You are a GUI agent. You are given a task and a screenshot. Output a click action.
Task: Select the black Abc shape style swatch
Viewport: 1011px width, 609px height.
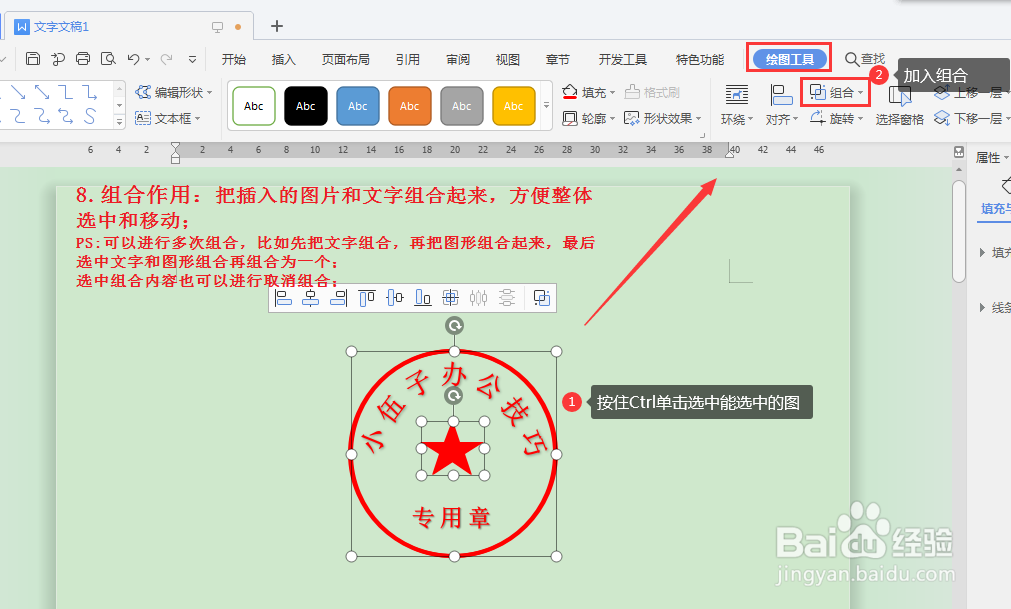(x=305, y=105)
